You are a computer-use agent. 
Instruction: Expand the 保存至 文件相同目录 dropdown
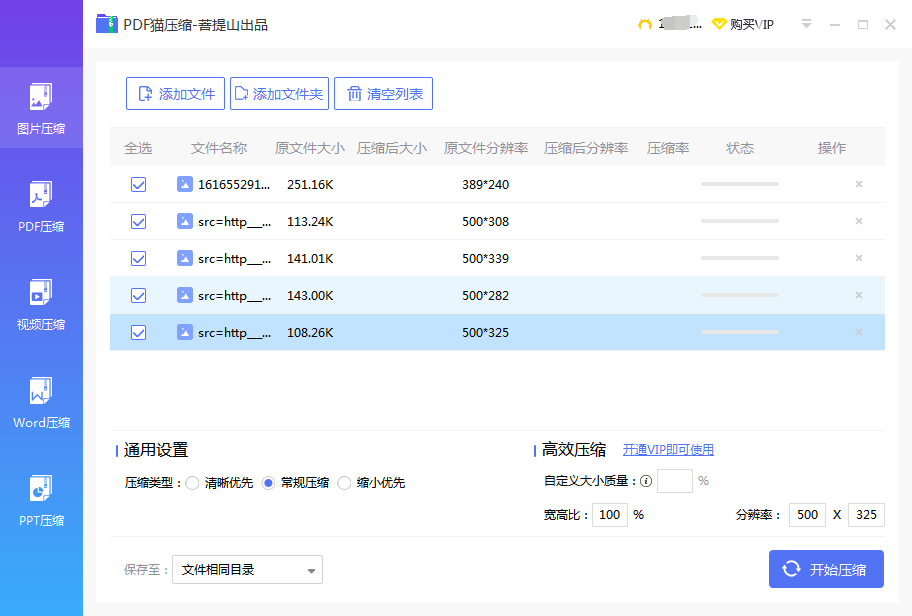point(247,569)
